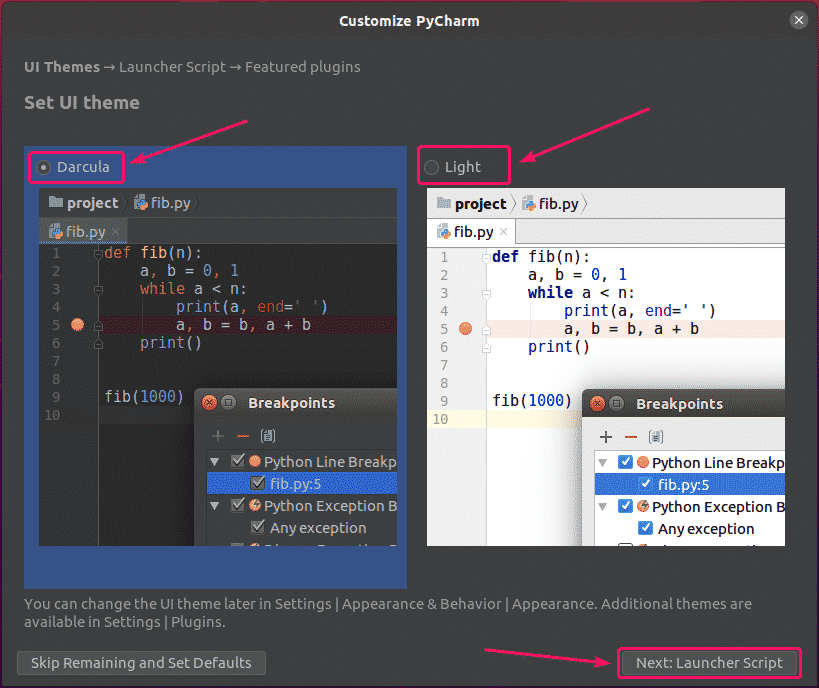Toggle Any exception checkbox in Darcula preview
This screenshot has height=688, width=819.
point(258,527)
